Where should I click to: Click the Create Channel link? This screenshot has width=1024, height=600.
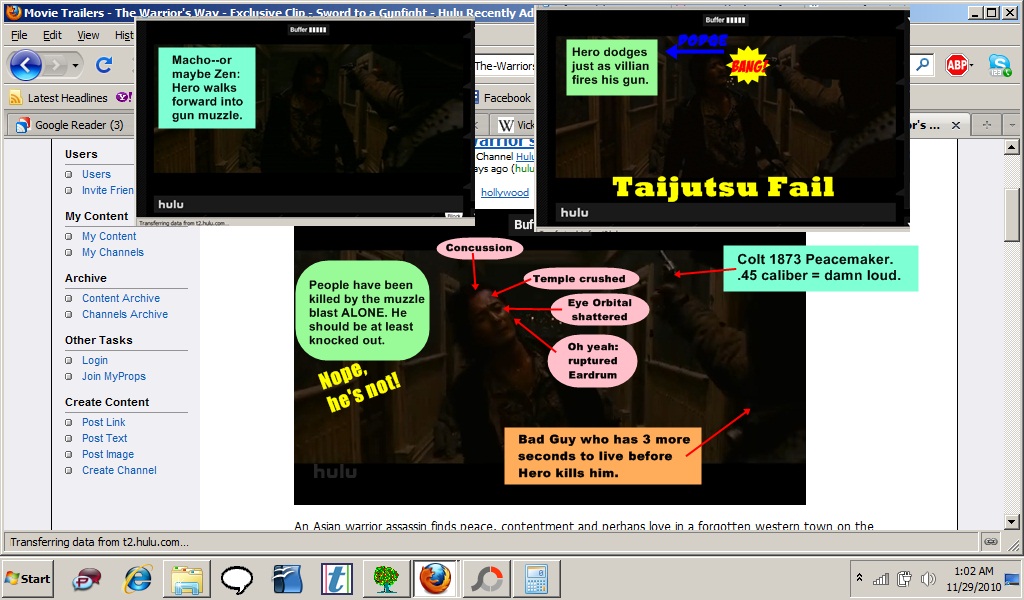[x=120, y=470]
